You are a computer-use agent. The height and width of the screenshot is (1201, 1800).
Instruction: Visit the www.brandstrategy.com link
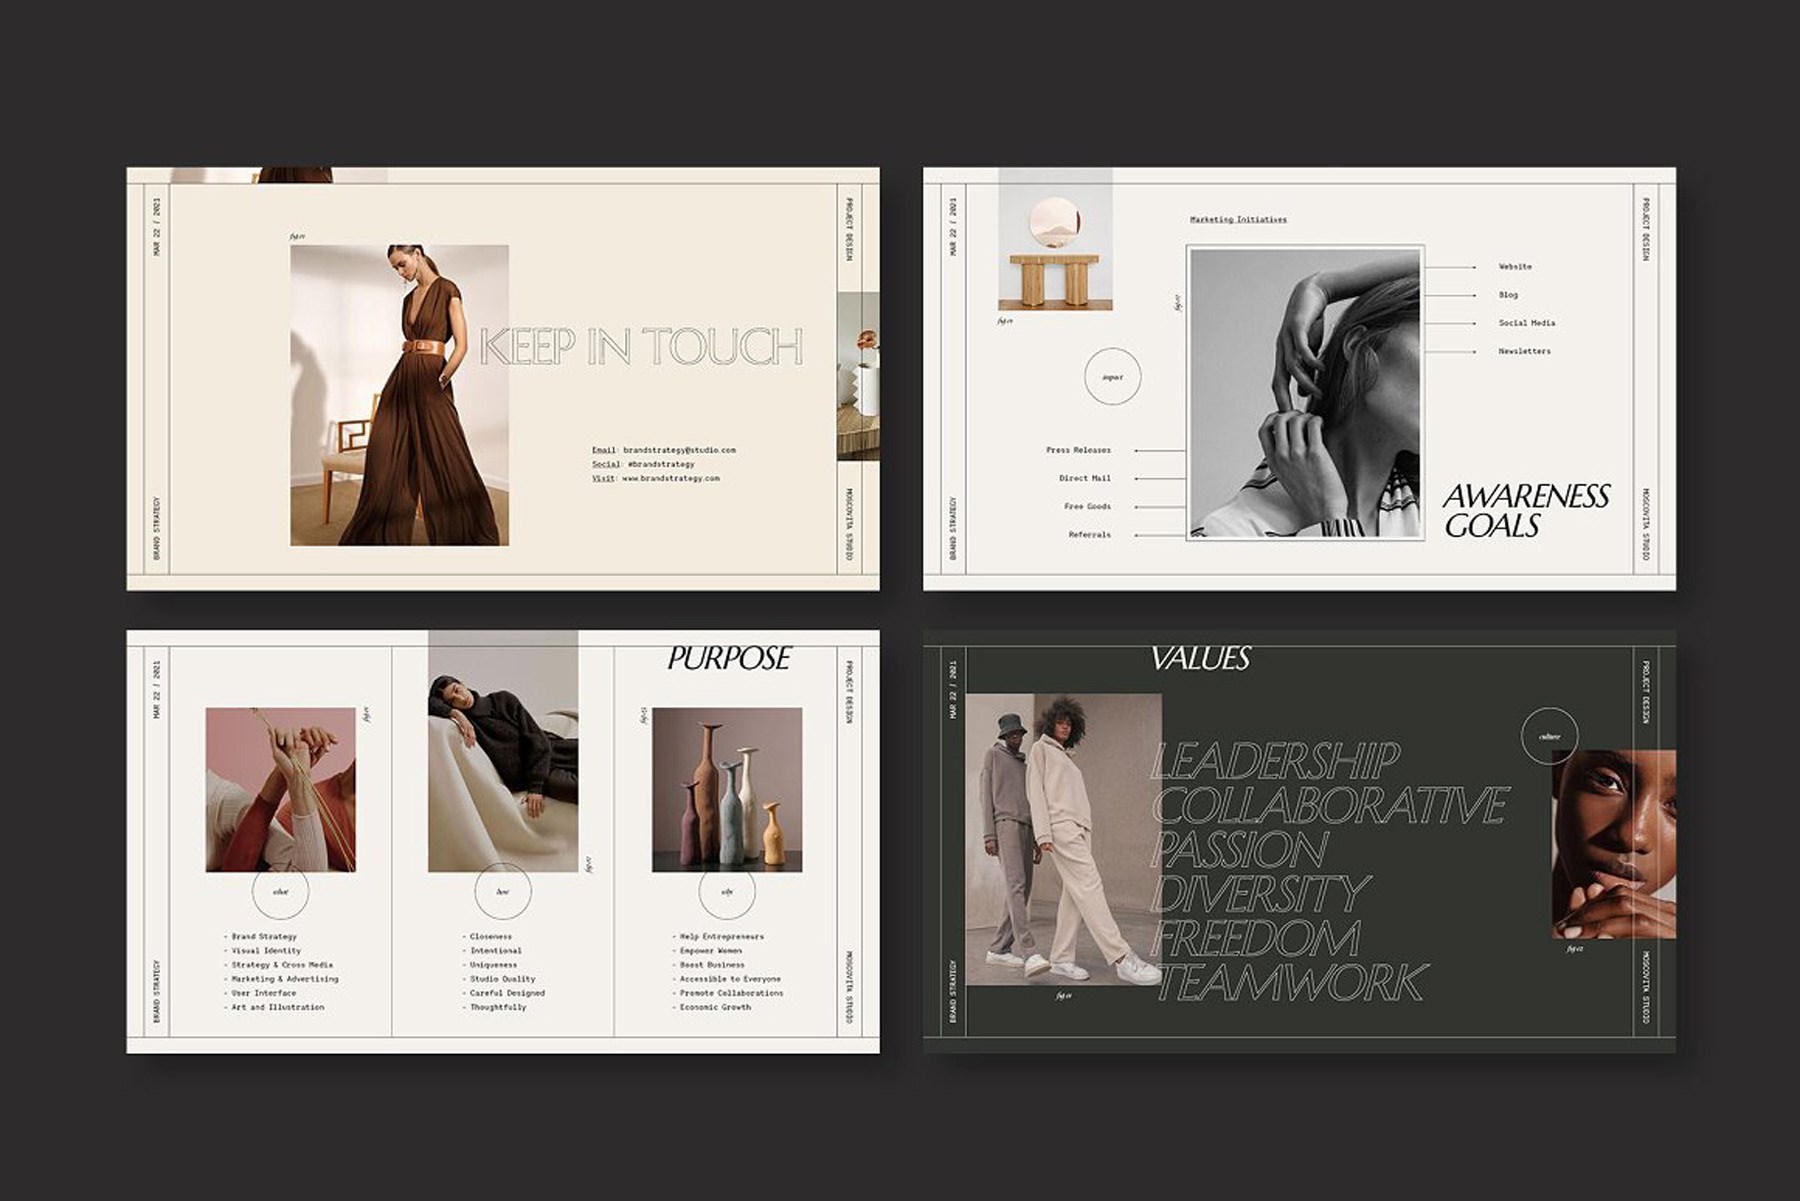(655, 478)
